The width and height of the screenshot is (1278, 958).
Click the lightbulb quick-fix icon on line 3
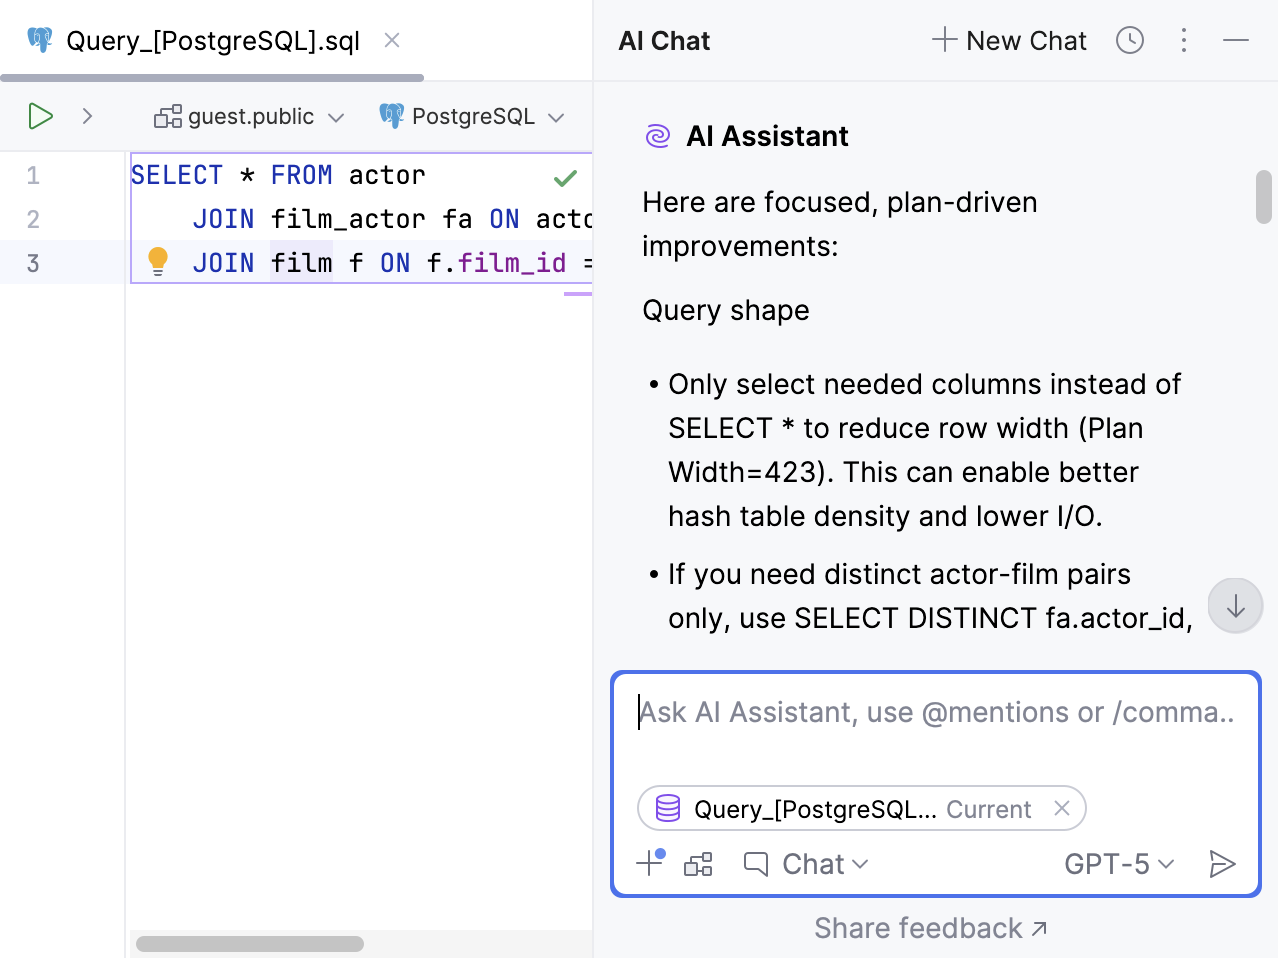(x=157, y=261)
